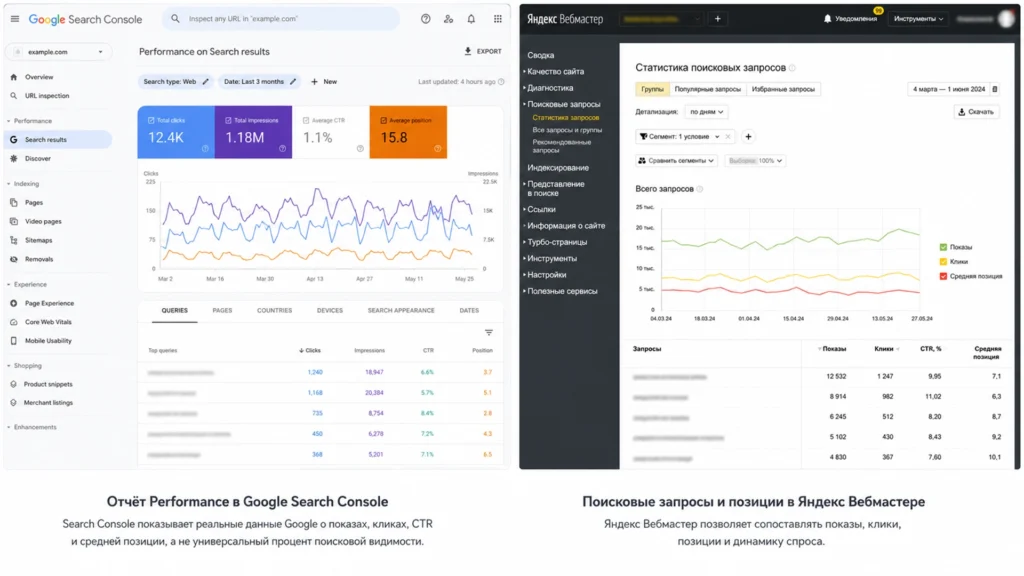Select the Популярные запросы tab

(x=707, y=89)
